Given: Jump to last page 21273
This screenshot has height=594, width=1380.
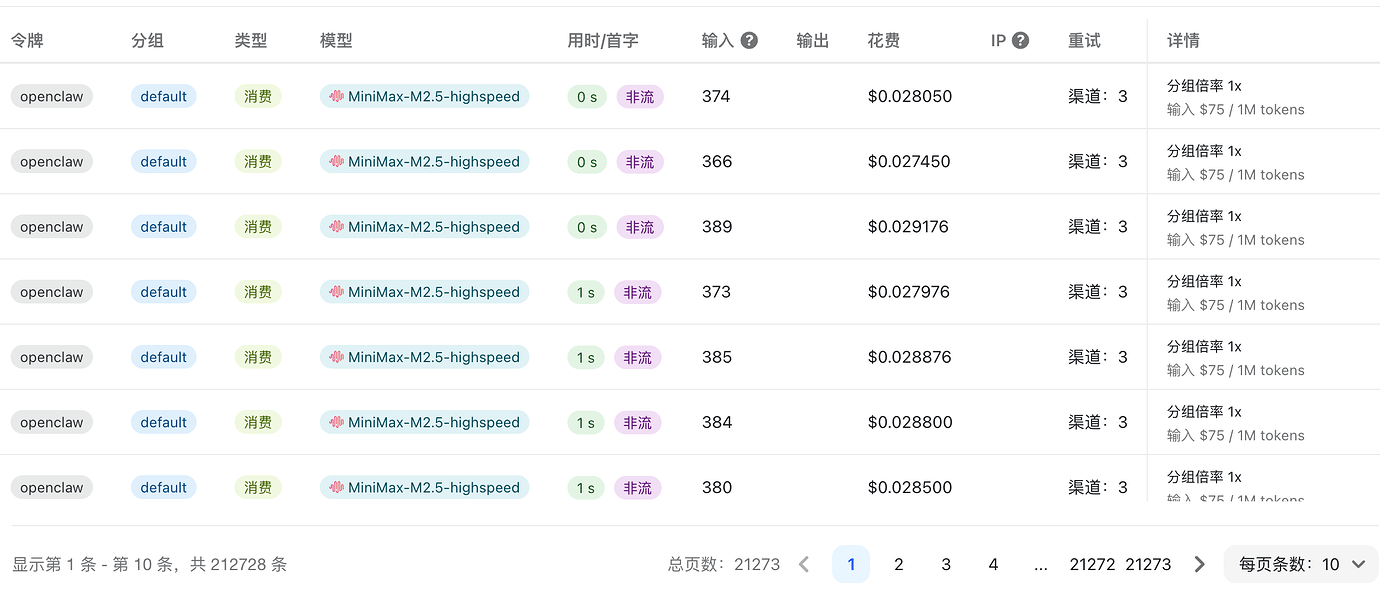Looking at the screenshot, I should pyautogui.click(x=1148, y=564).
